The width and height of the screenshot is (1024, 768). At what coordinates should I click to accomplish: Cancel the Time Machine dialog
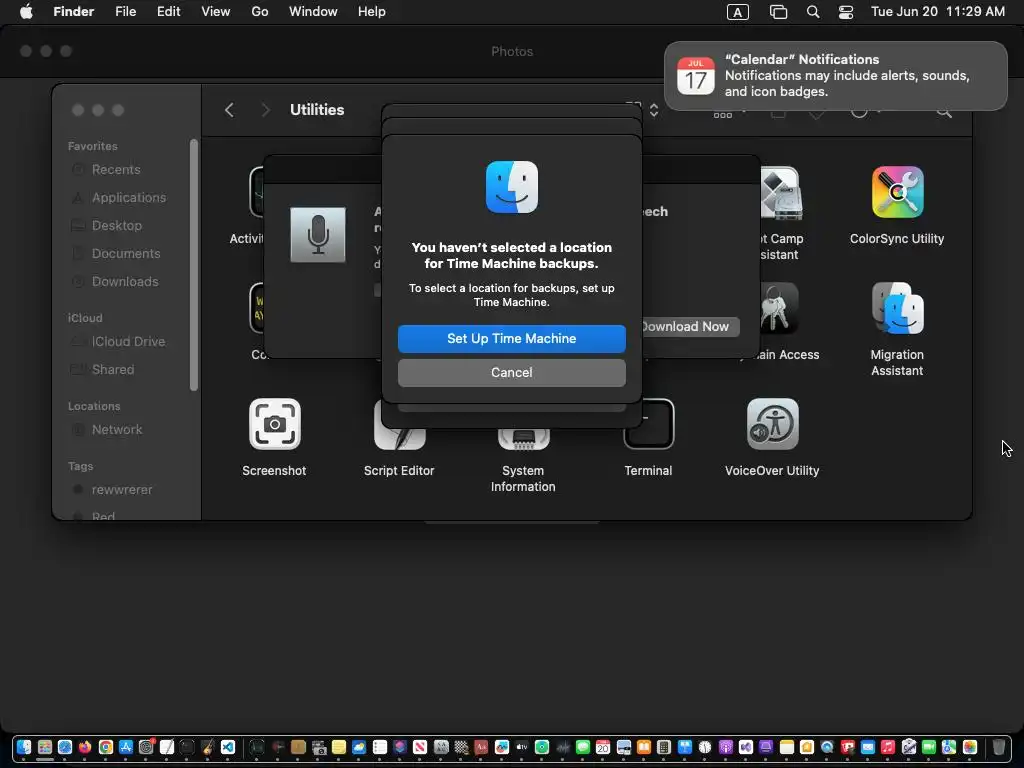(x=511, y=372)
